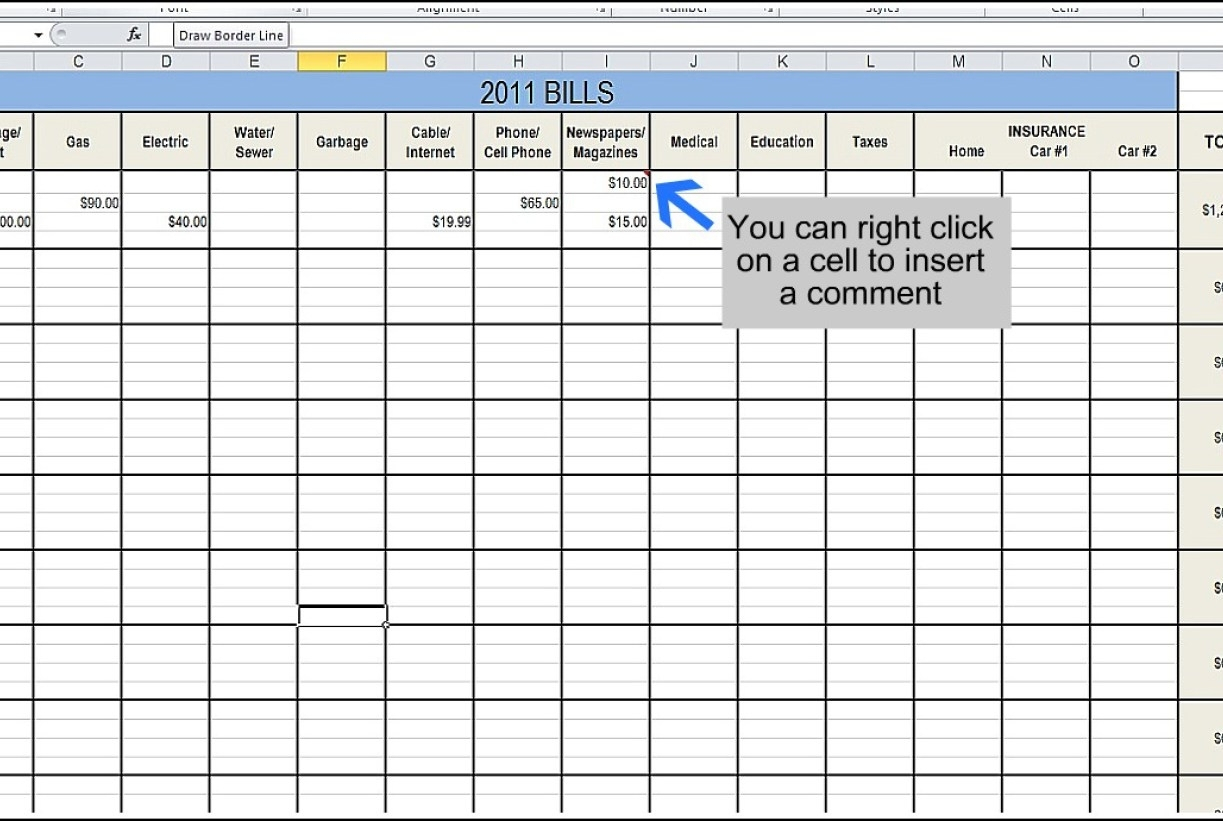Select the Phone/Cell Phone header cell

click(518, 142)
